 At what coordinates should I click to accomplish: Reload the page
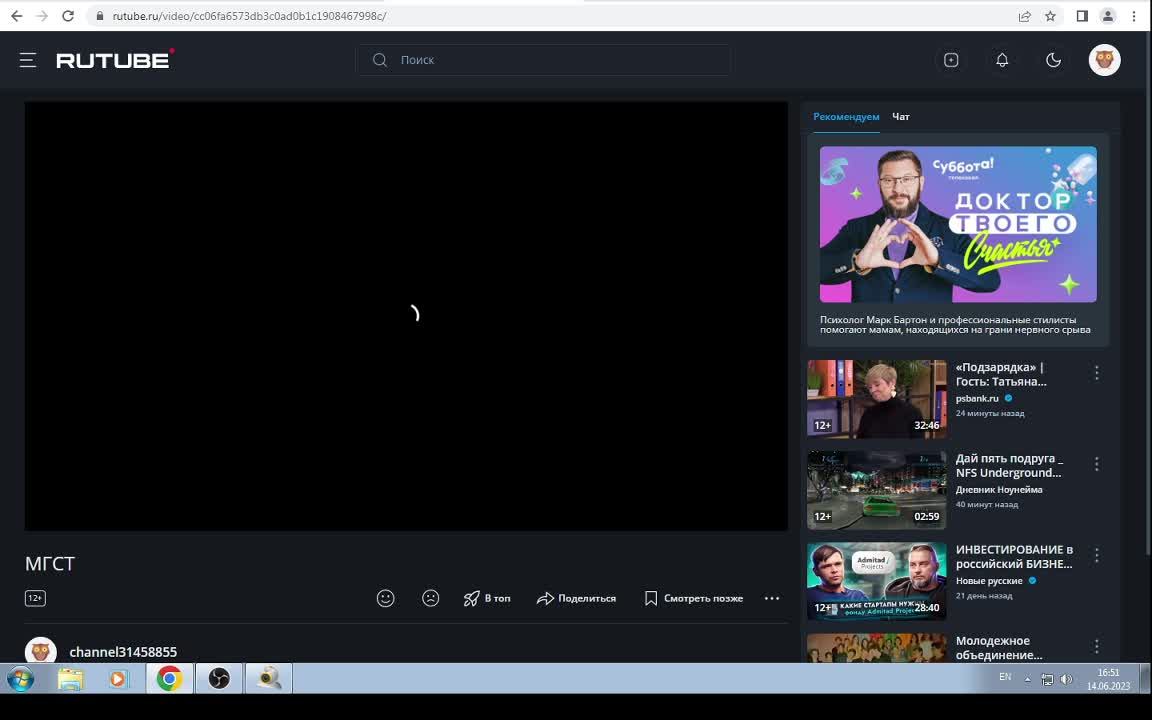click(x=68, y=15)
